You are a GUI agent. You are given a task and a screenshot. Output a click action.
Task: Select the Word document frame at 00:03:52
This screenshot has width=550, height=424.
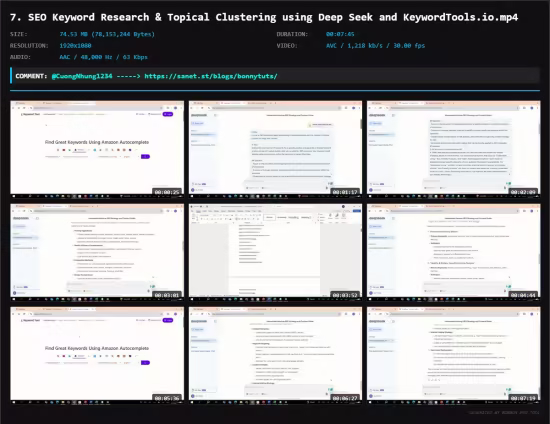click(x=275, y=252)
